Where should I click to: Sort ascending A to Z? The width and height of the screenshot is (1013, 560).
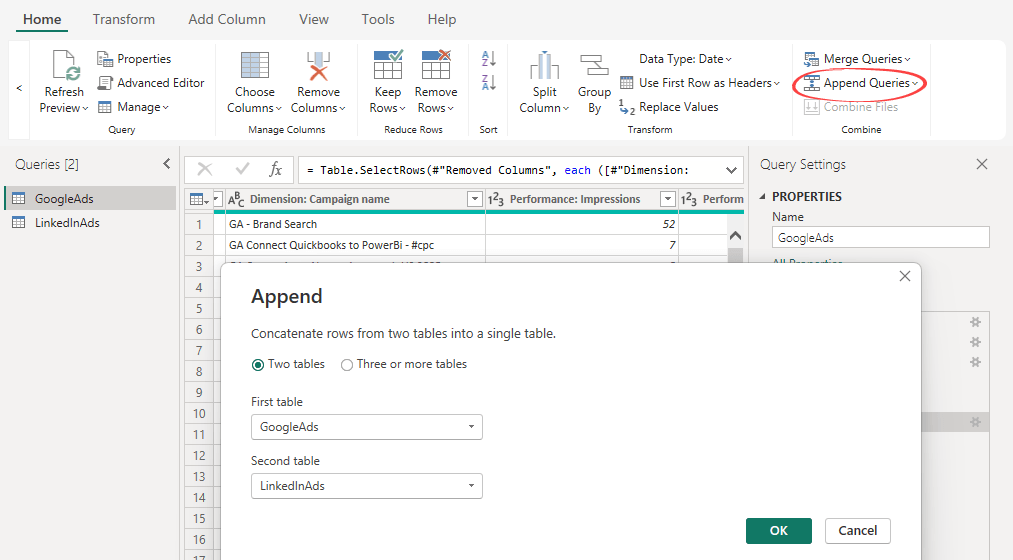[488, 59]
